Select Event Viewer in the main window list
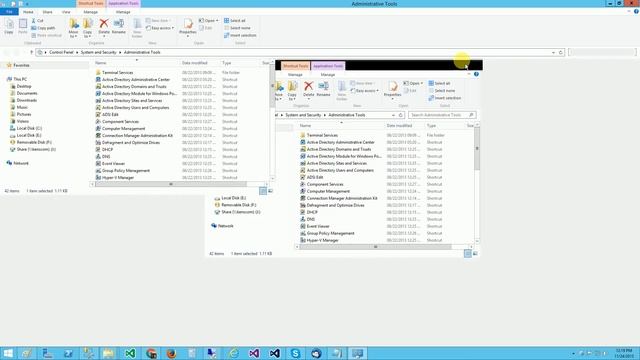 pyautogui.click(x=113, y=164)
